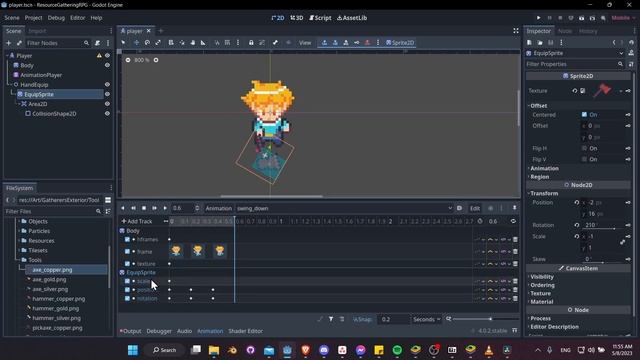Viewport: 640px width, 360px height.
Task: Open Discord from the taskbar
Action: pos(324,350)
